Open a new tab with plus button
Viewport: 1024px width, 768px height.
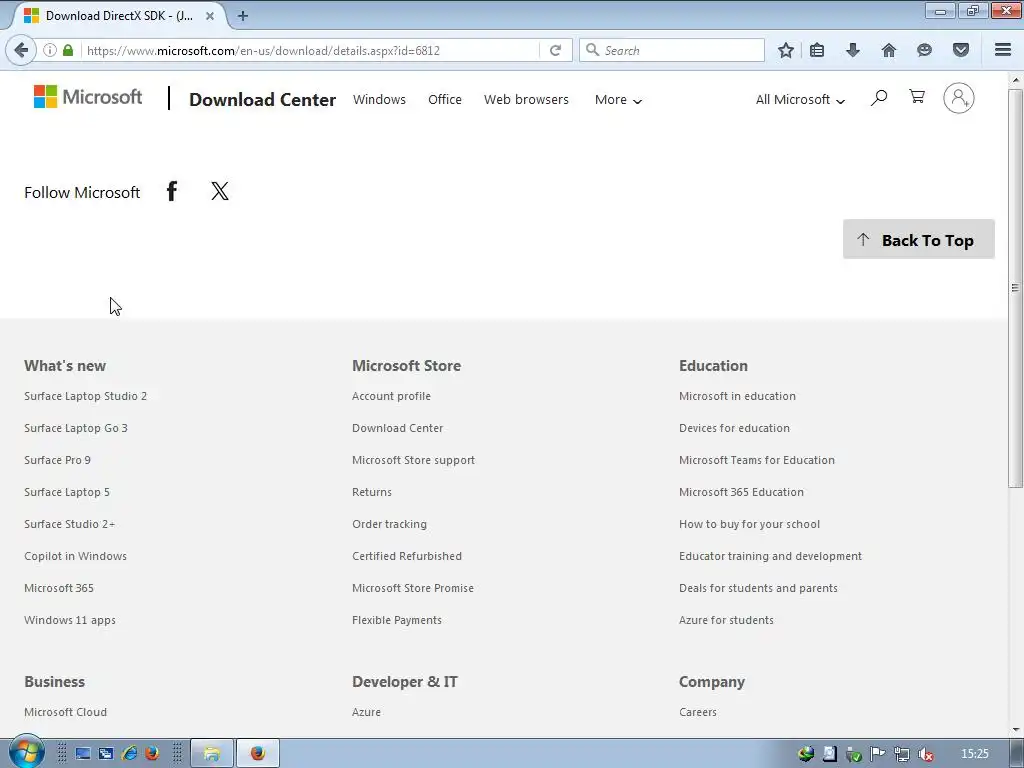[x=243, y=16]
